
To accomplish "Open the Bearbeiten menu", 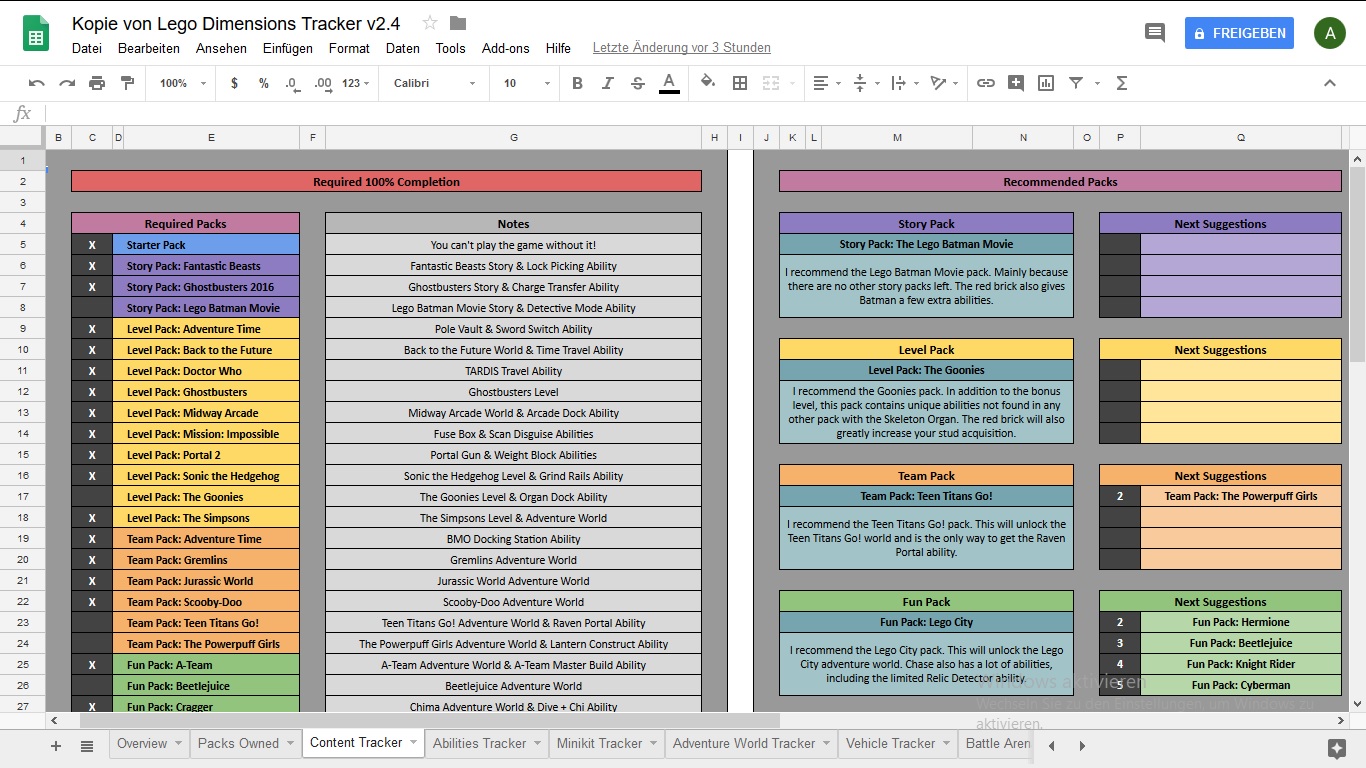I will 149,48.
